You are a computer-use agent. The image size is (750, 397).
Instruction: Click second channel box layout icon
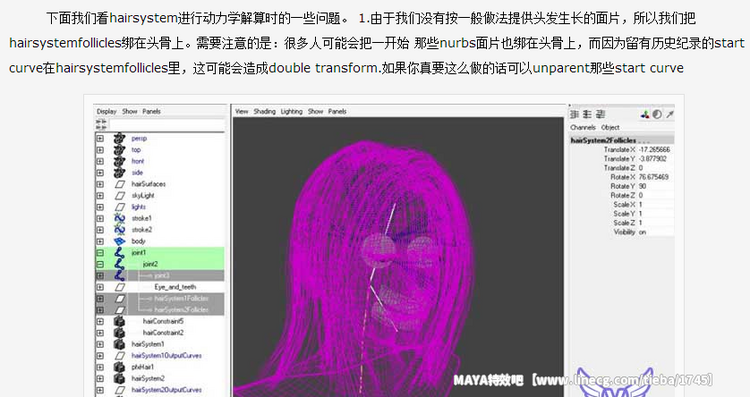pos(587,114)
